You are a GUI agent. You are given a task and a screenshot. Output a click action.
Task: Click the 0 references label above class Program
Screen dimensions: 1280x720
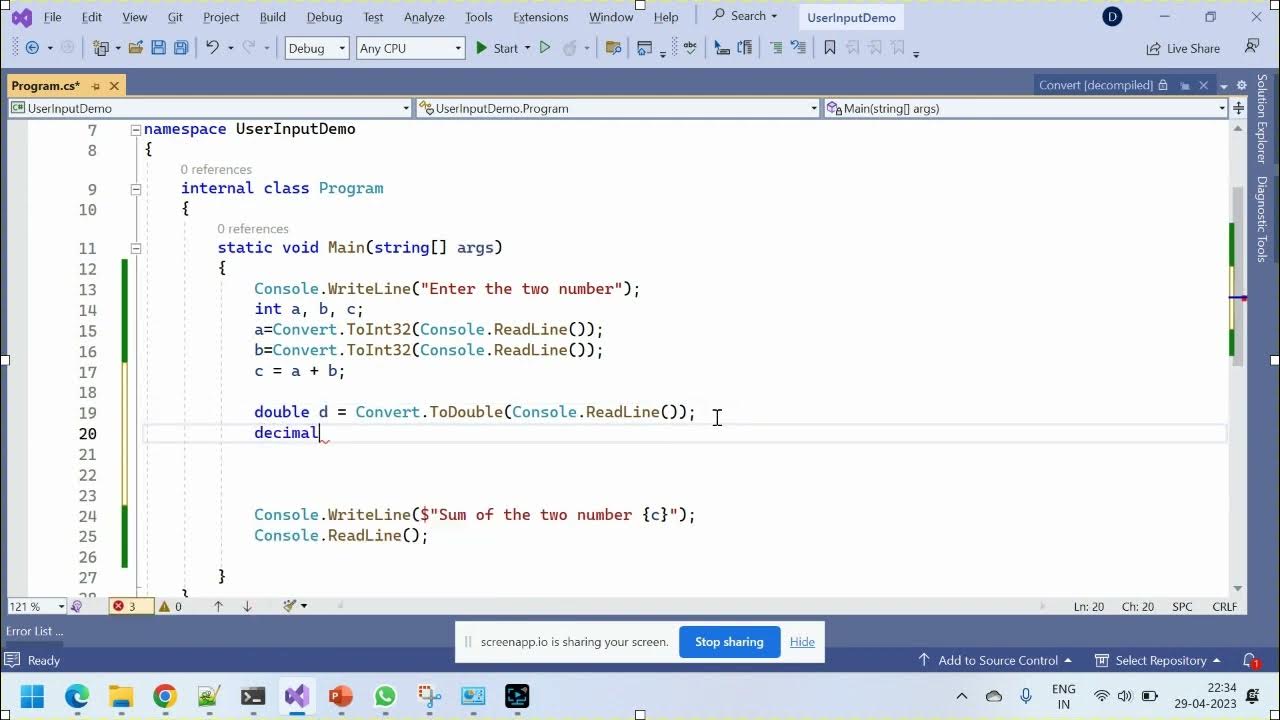click(216, 170)
